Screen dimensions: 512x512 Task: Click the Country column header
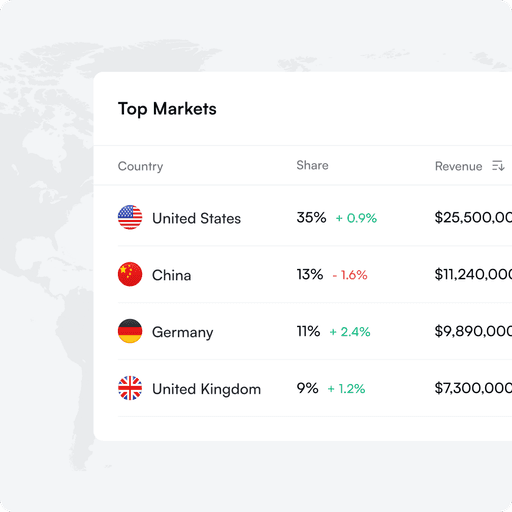coord(140,166)
